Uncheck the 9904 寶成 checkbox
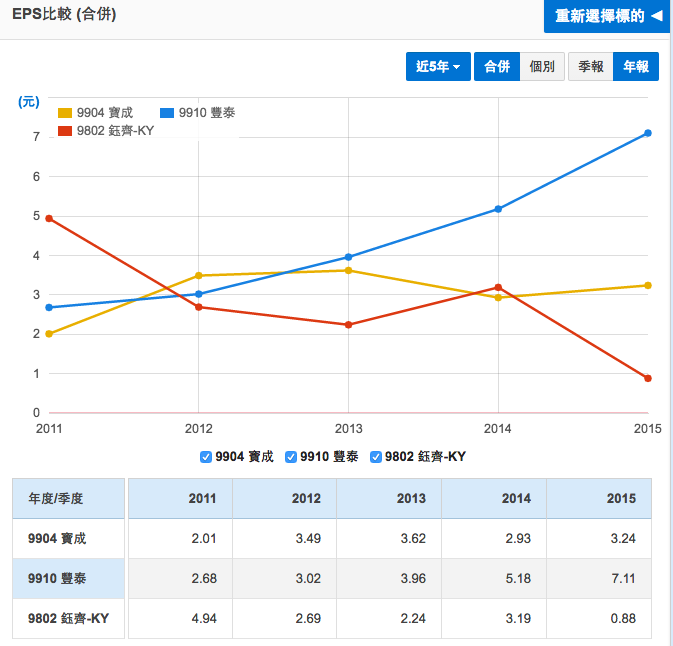 (206, 457)
